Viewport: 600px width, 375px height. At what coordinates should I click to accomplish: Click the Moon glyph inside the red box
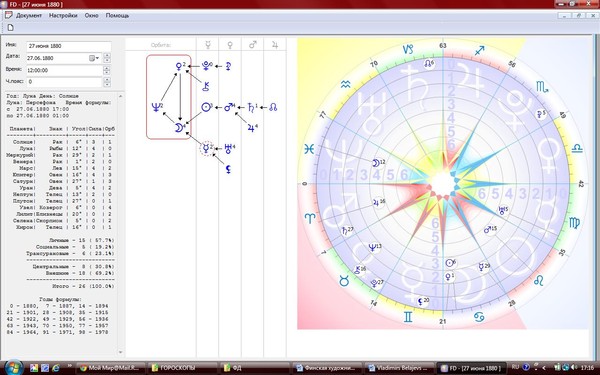179,127
